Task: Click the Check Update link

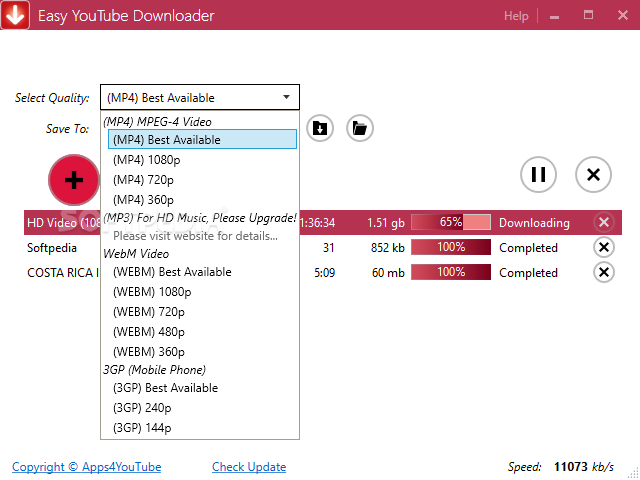Action: 249,467
